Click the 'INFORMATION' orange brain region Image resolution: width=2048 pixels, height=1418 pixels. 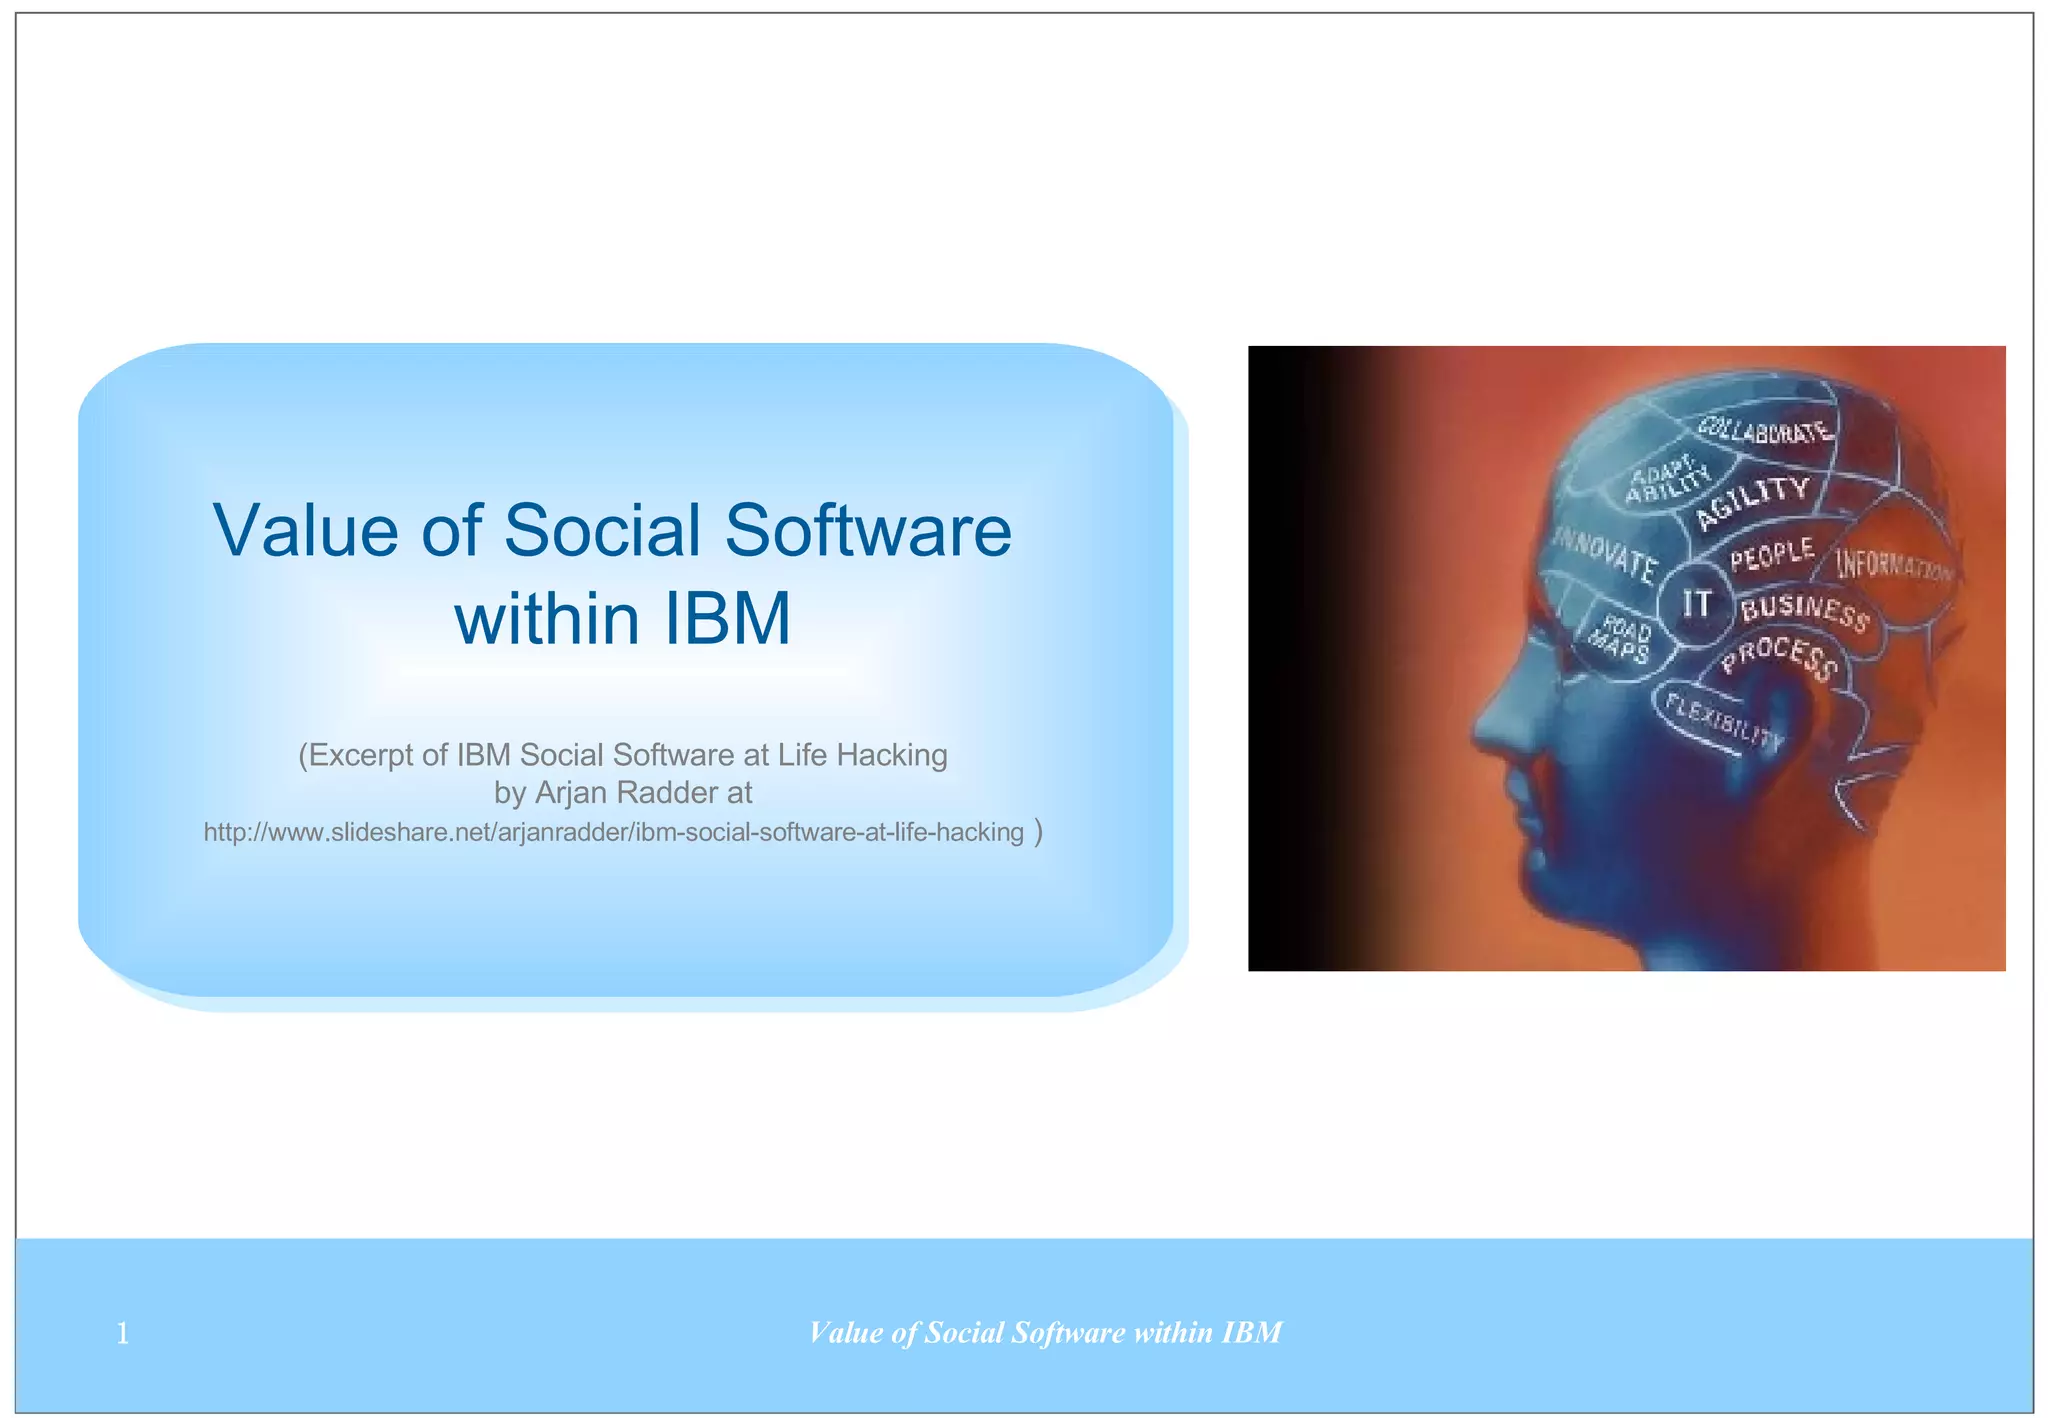tap(1894, 566)
